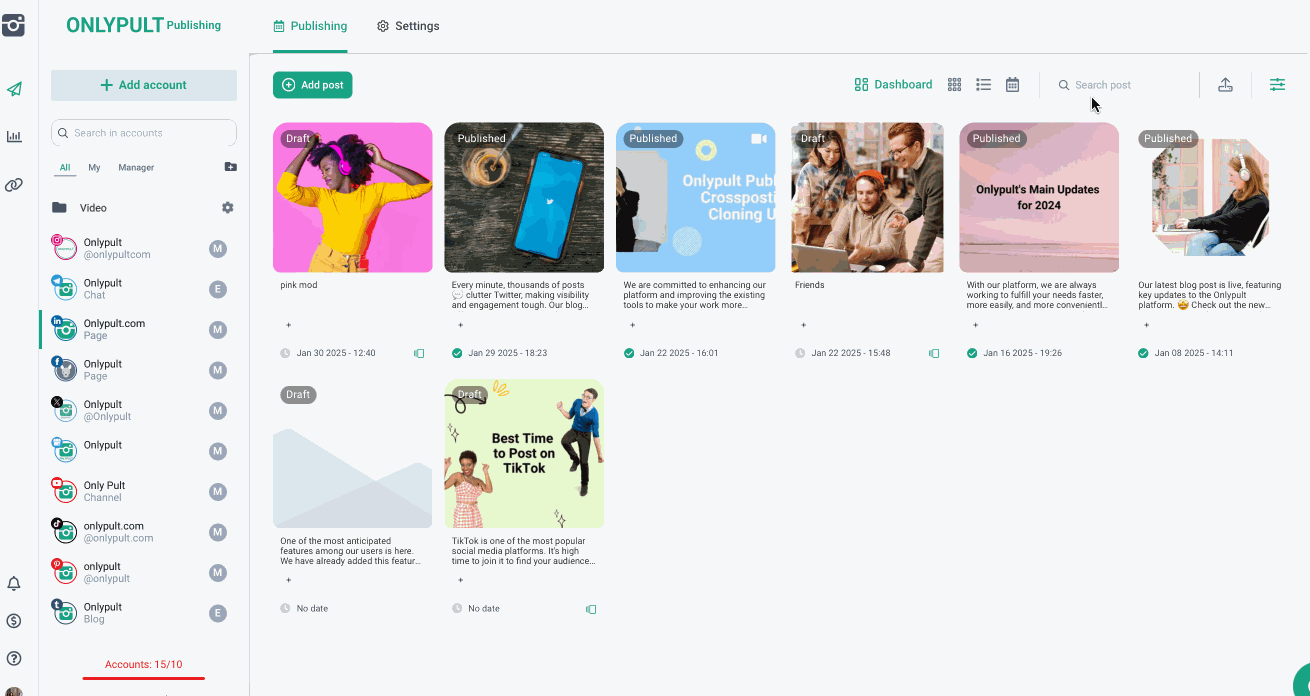
Task: Open notifications bell in left sidebar
Action: coord(14,583)
